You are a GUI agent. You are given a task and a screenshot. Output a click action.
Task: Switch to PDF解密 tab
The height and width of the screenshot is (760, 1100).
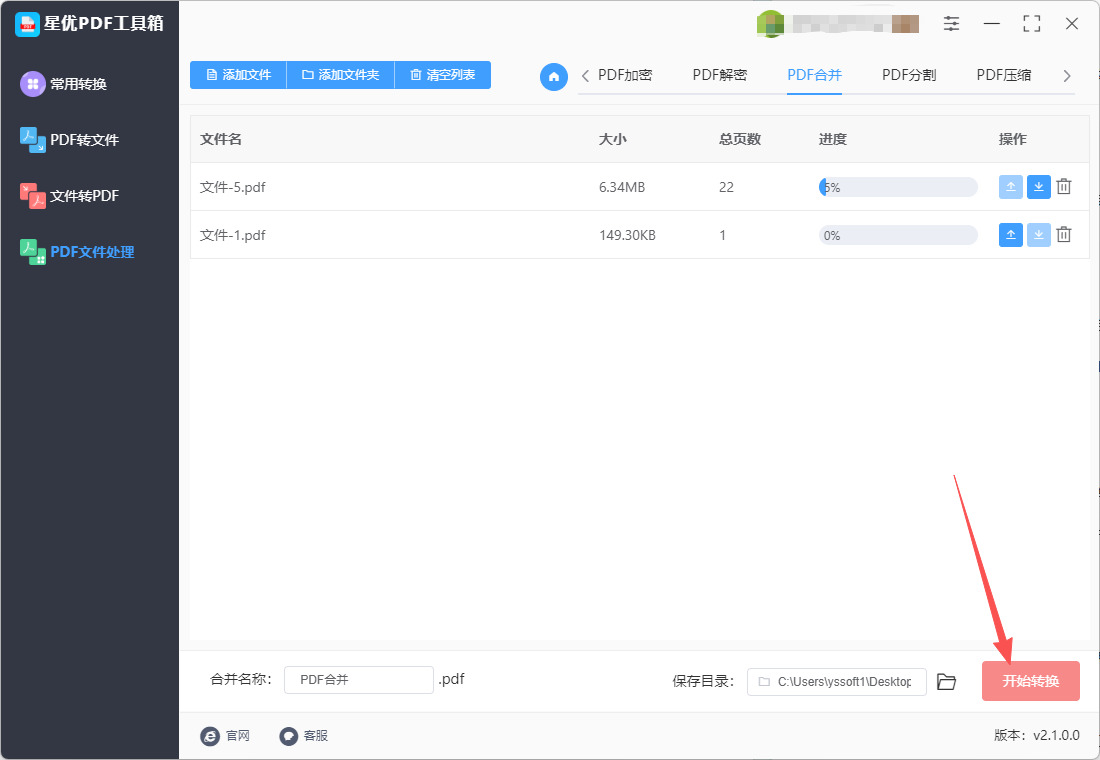click(x=720, y=75)
